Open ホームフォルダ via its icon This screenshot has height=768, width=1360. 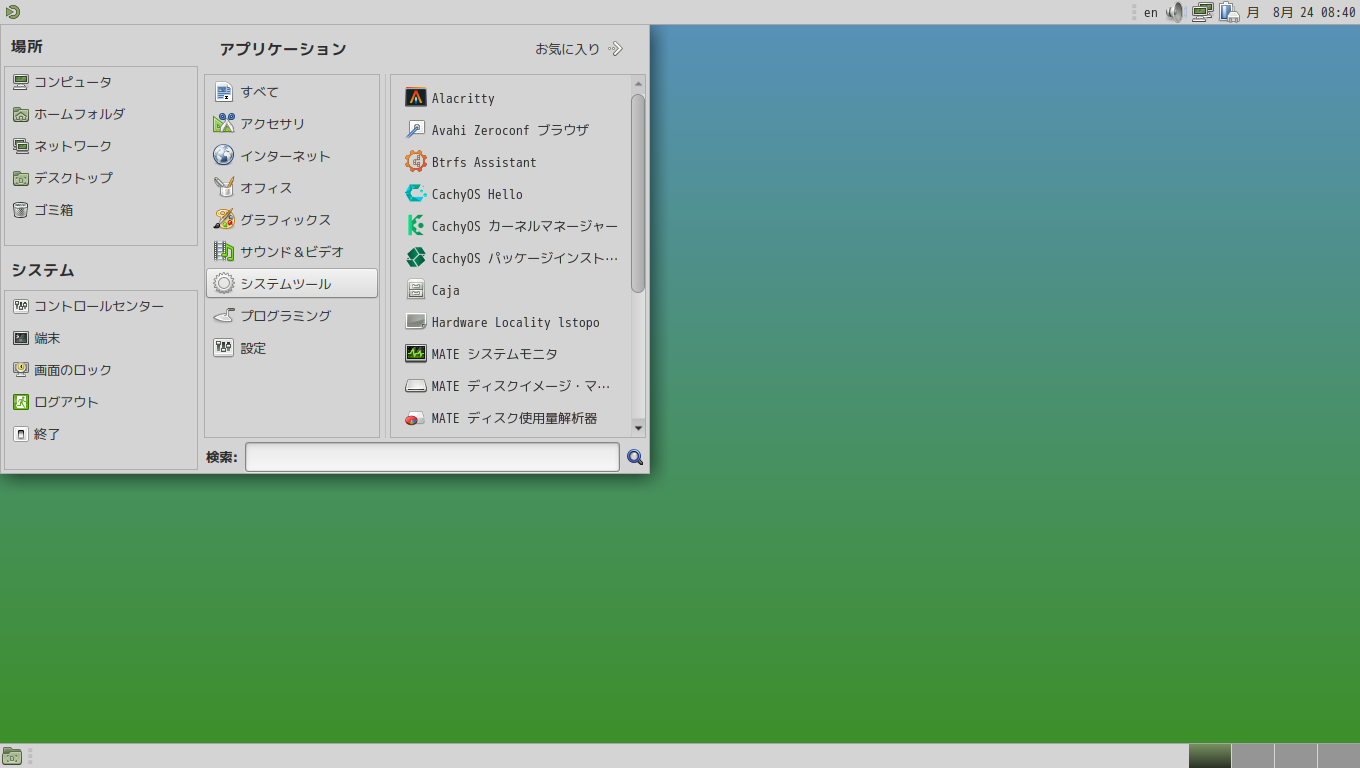pyautogui.click(x=21, y=114)
